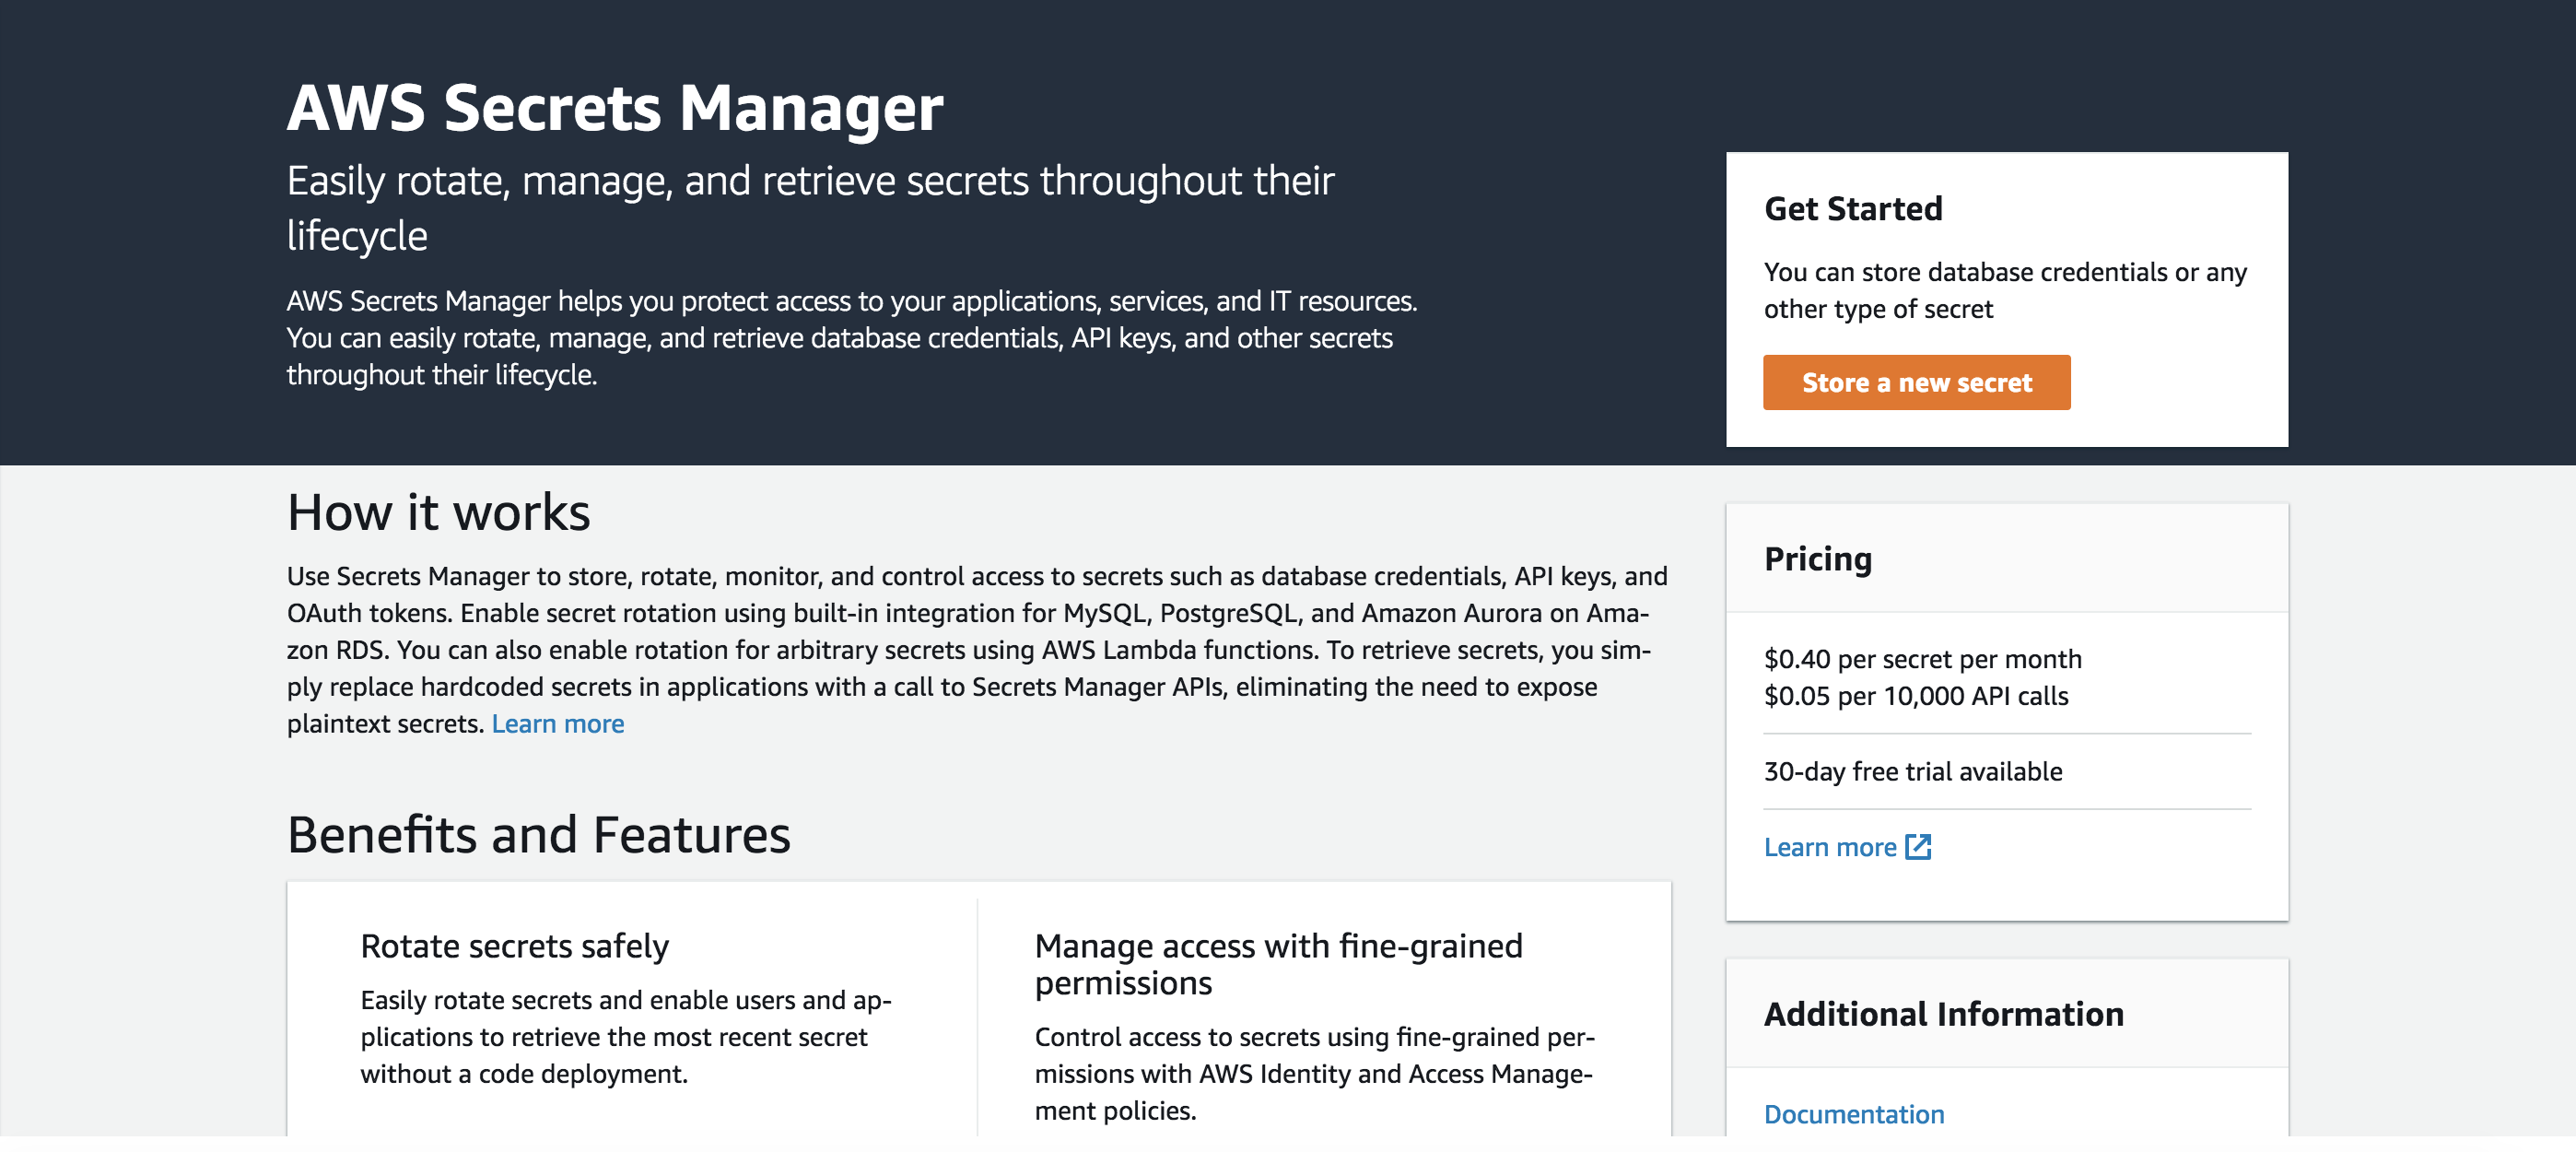The height and width of the screenshot is (1152, 2576).
Task: Click the How it works heading
Action: click(x=438, y=512)
